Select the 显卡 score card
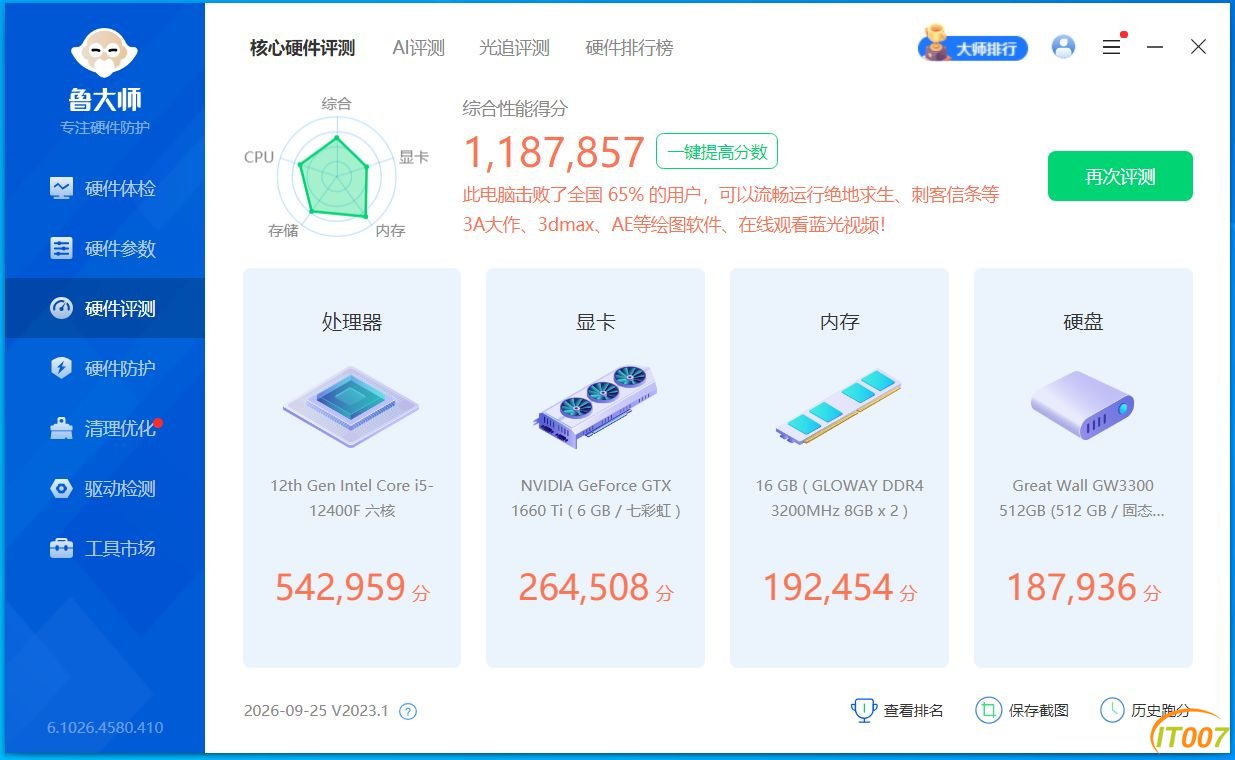Screen dimensions: 1235x760 click(x=595, y=467)
